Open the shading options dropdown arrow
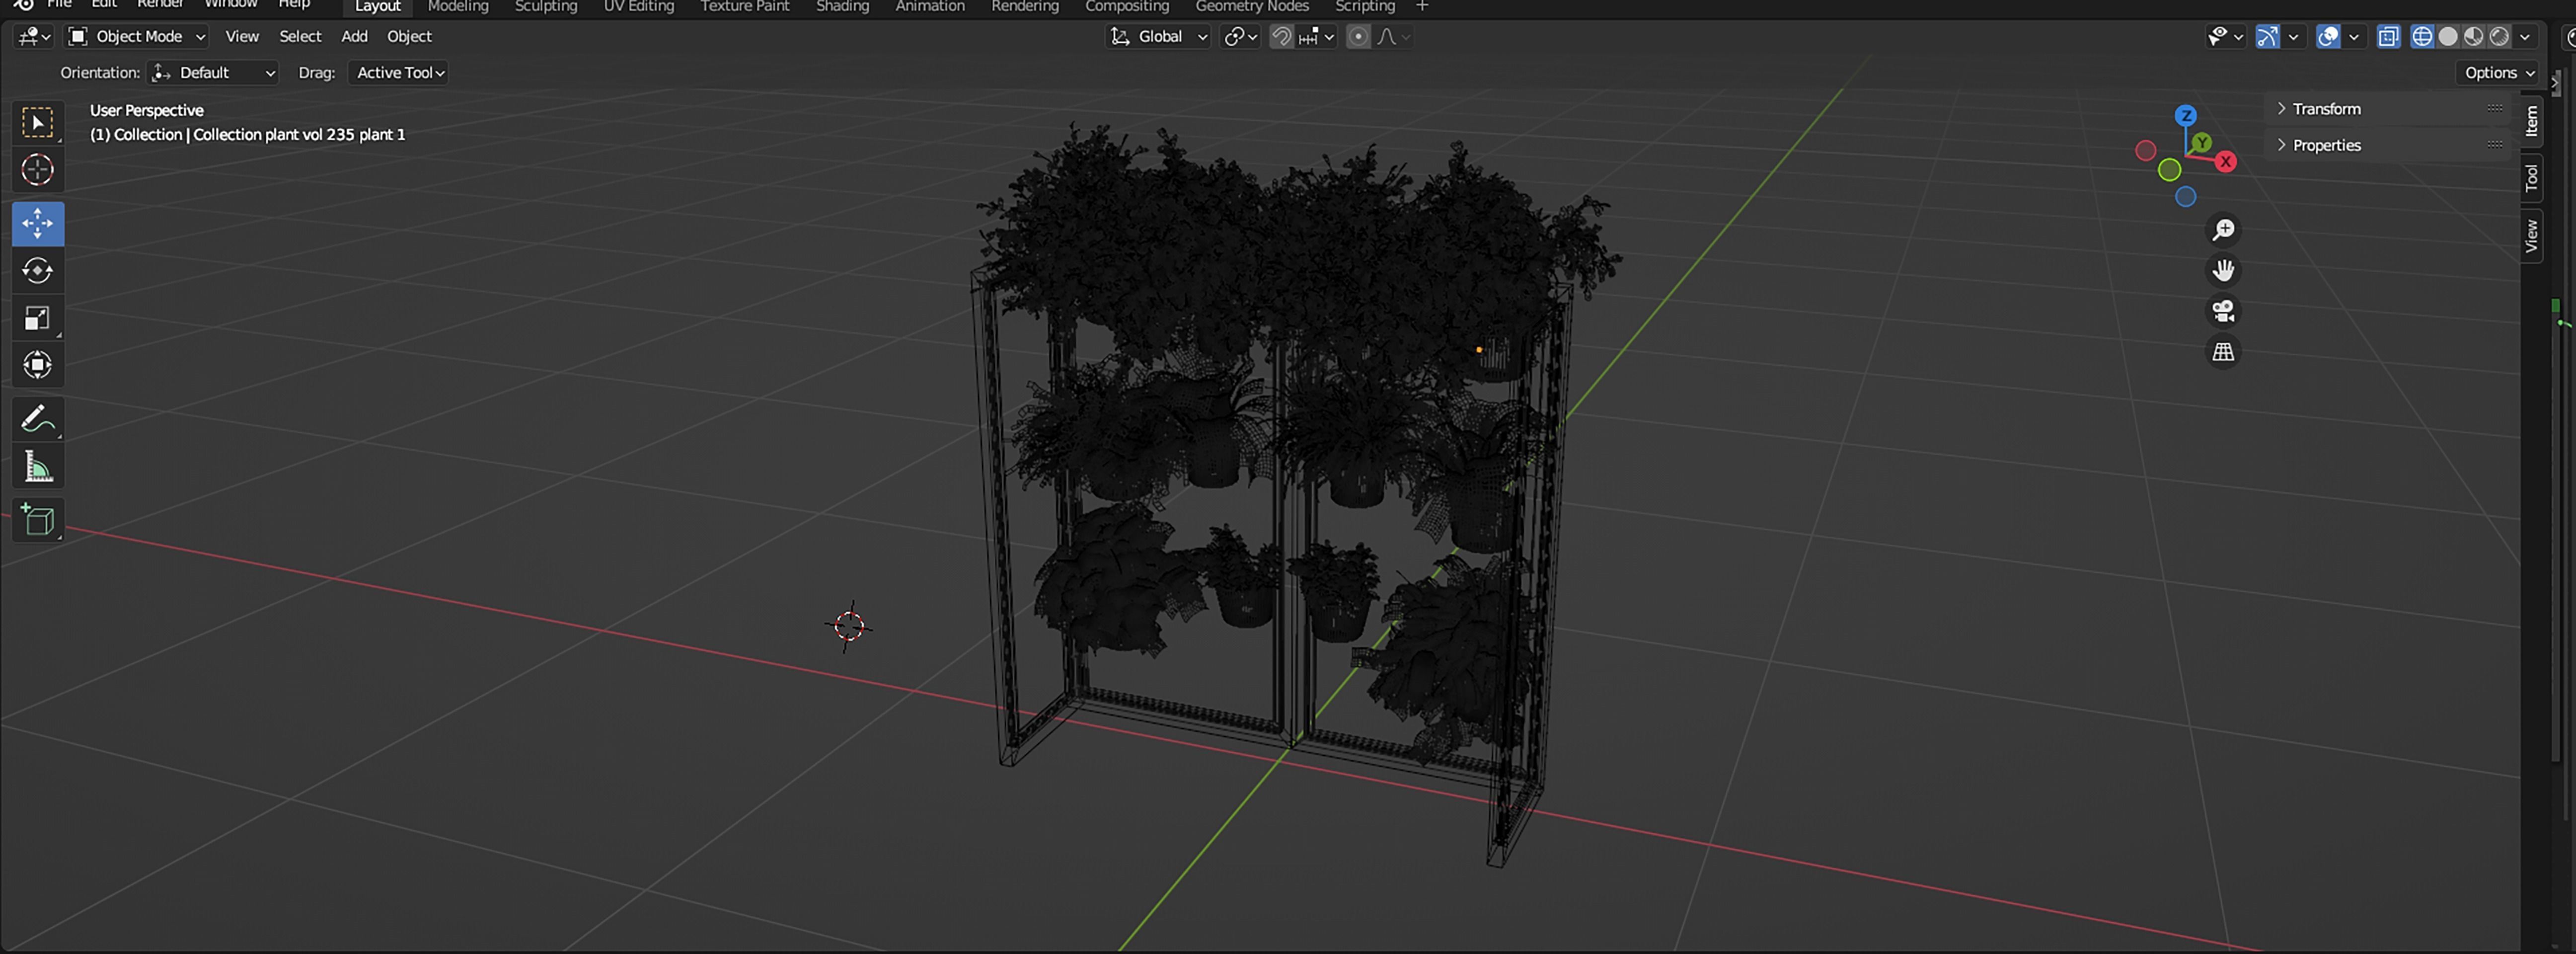The image size is (2576, 954). pyautogui.click(x=2525, y=37)
